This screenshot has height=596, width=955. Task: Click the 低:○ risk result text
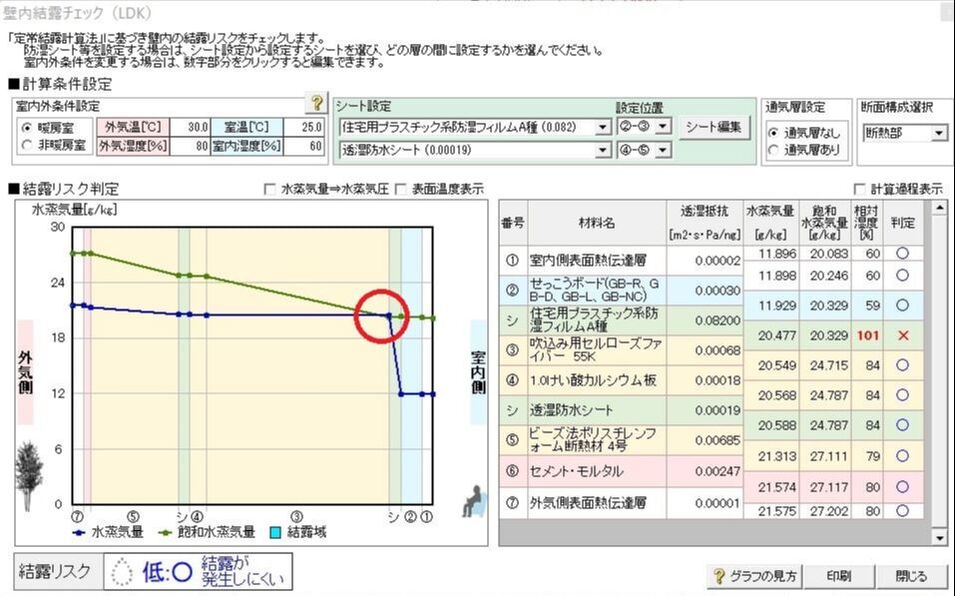click(167, 572)
